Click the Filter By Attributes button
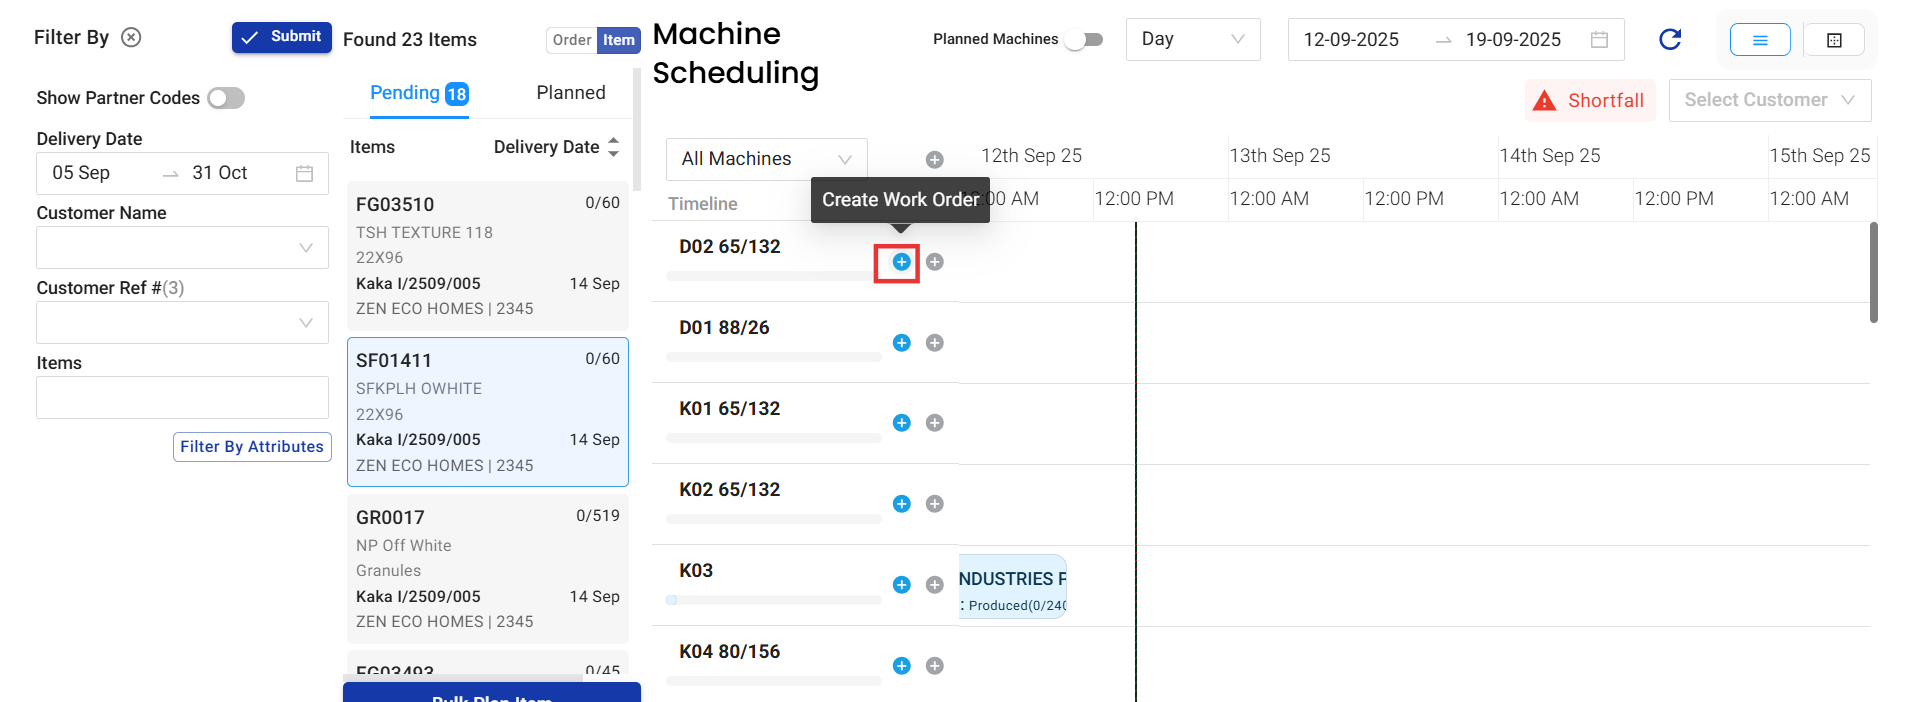 click(x=252, y=447)
